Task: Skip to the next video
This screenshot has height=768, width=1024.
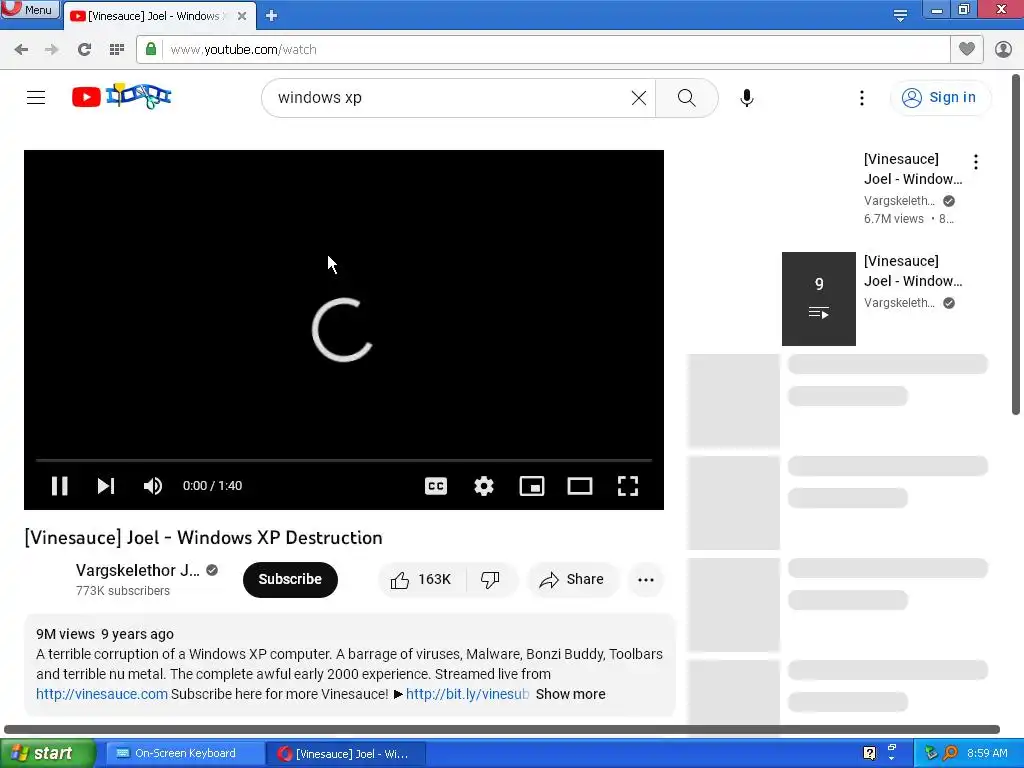Action: 106,486
